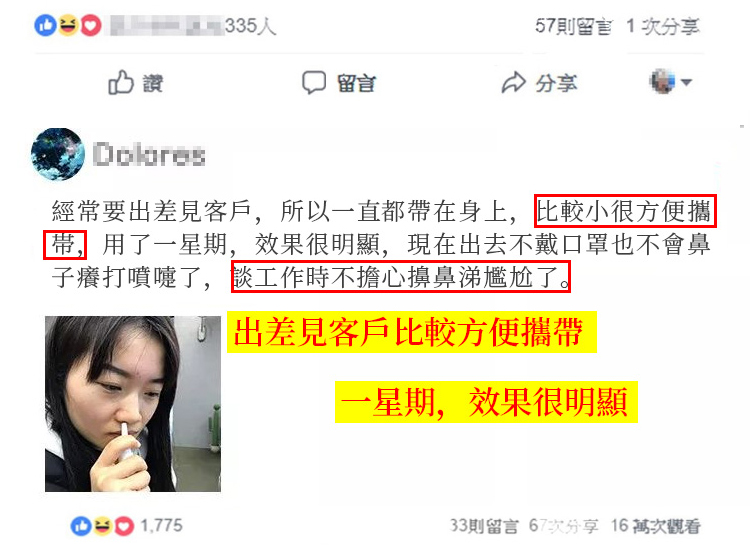The width and height of the screenshot is (750, 546).
Task: Click the 16 萬次觀看 views count
Action: 656,526
